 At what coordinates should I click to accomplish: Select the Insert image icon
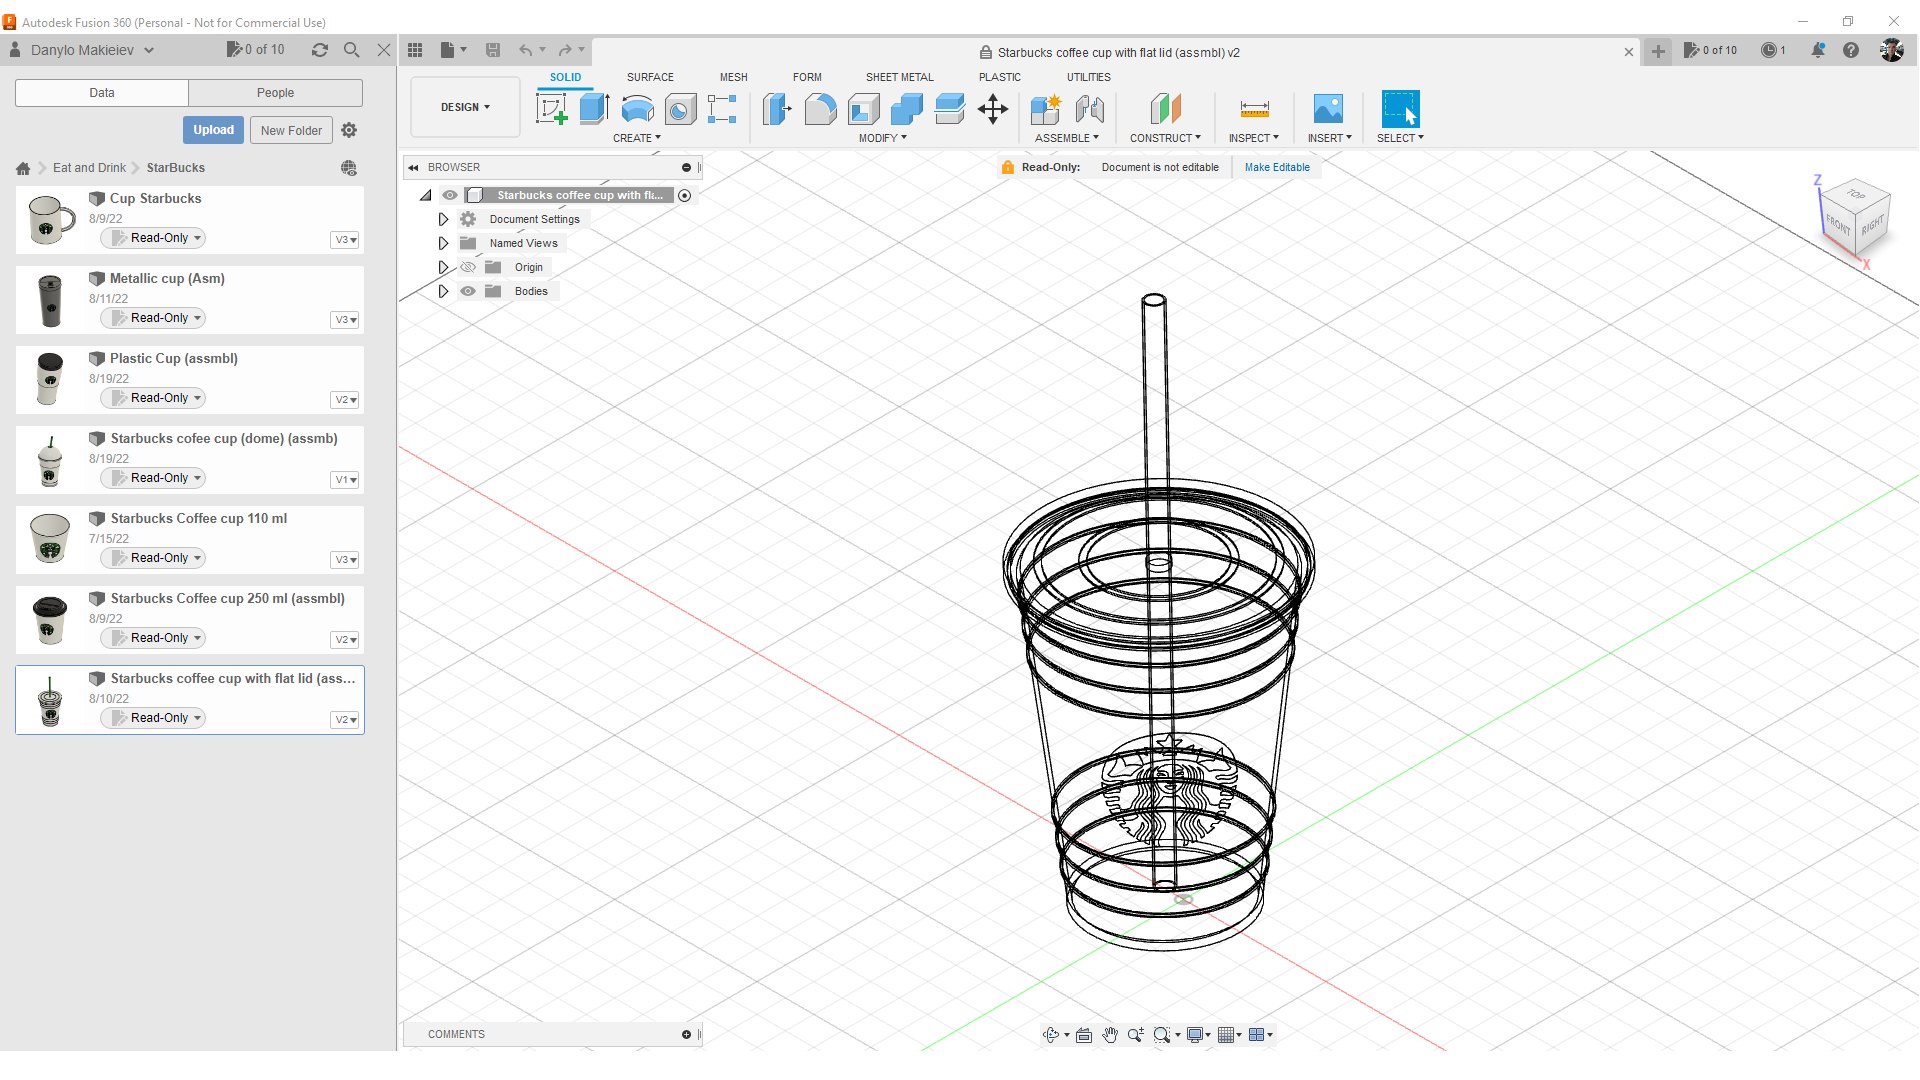pyautogui.click(x=1328, y=109)
